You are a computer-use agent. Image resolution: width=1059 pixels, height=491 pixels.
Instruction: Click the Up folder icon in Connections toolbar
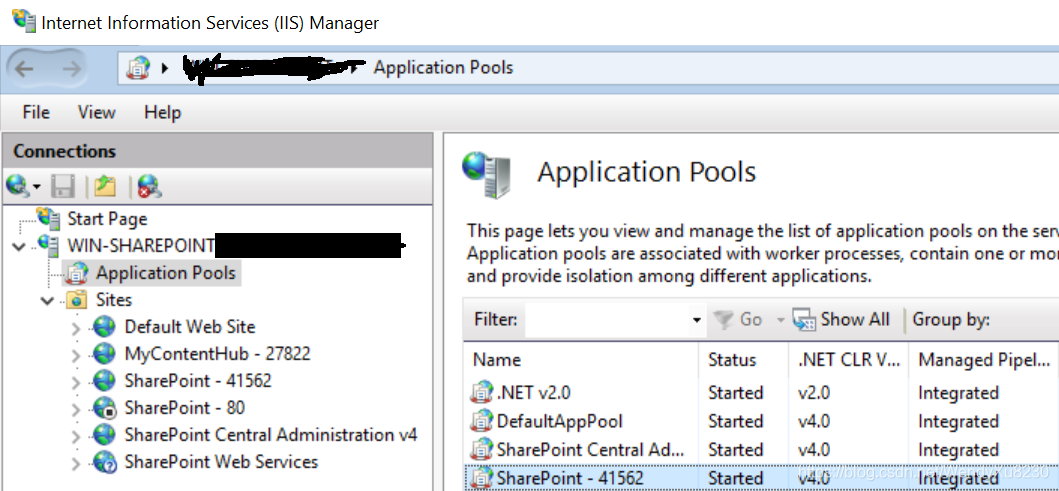coord(105,186)
